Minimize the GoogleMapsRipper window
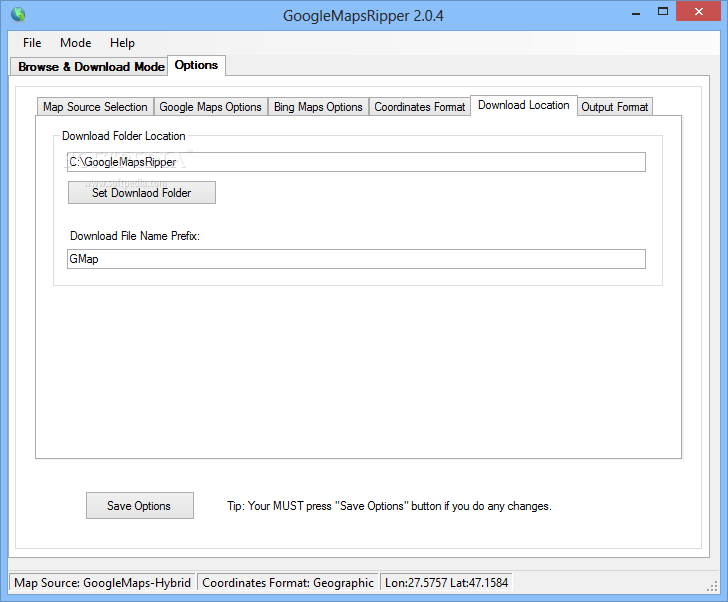 636,13
